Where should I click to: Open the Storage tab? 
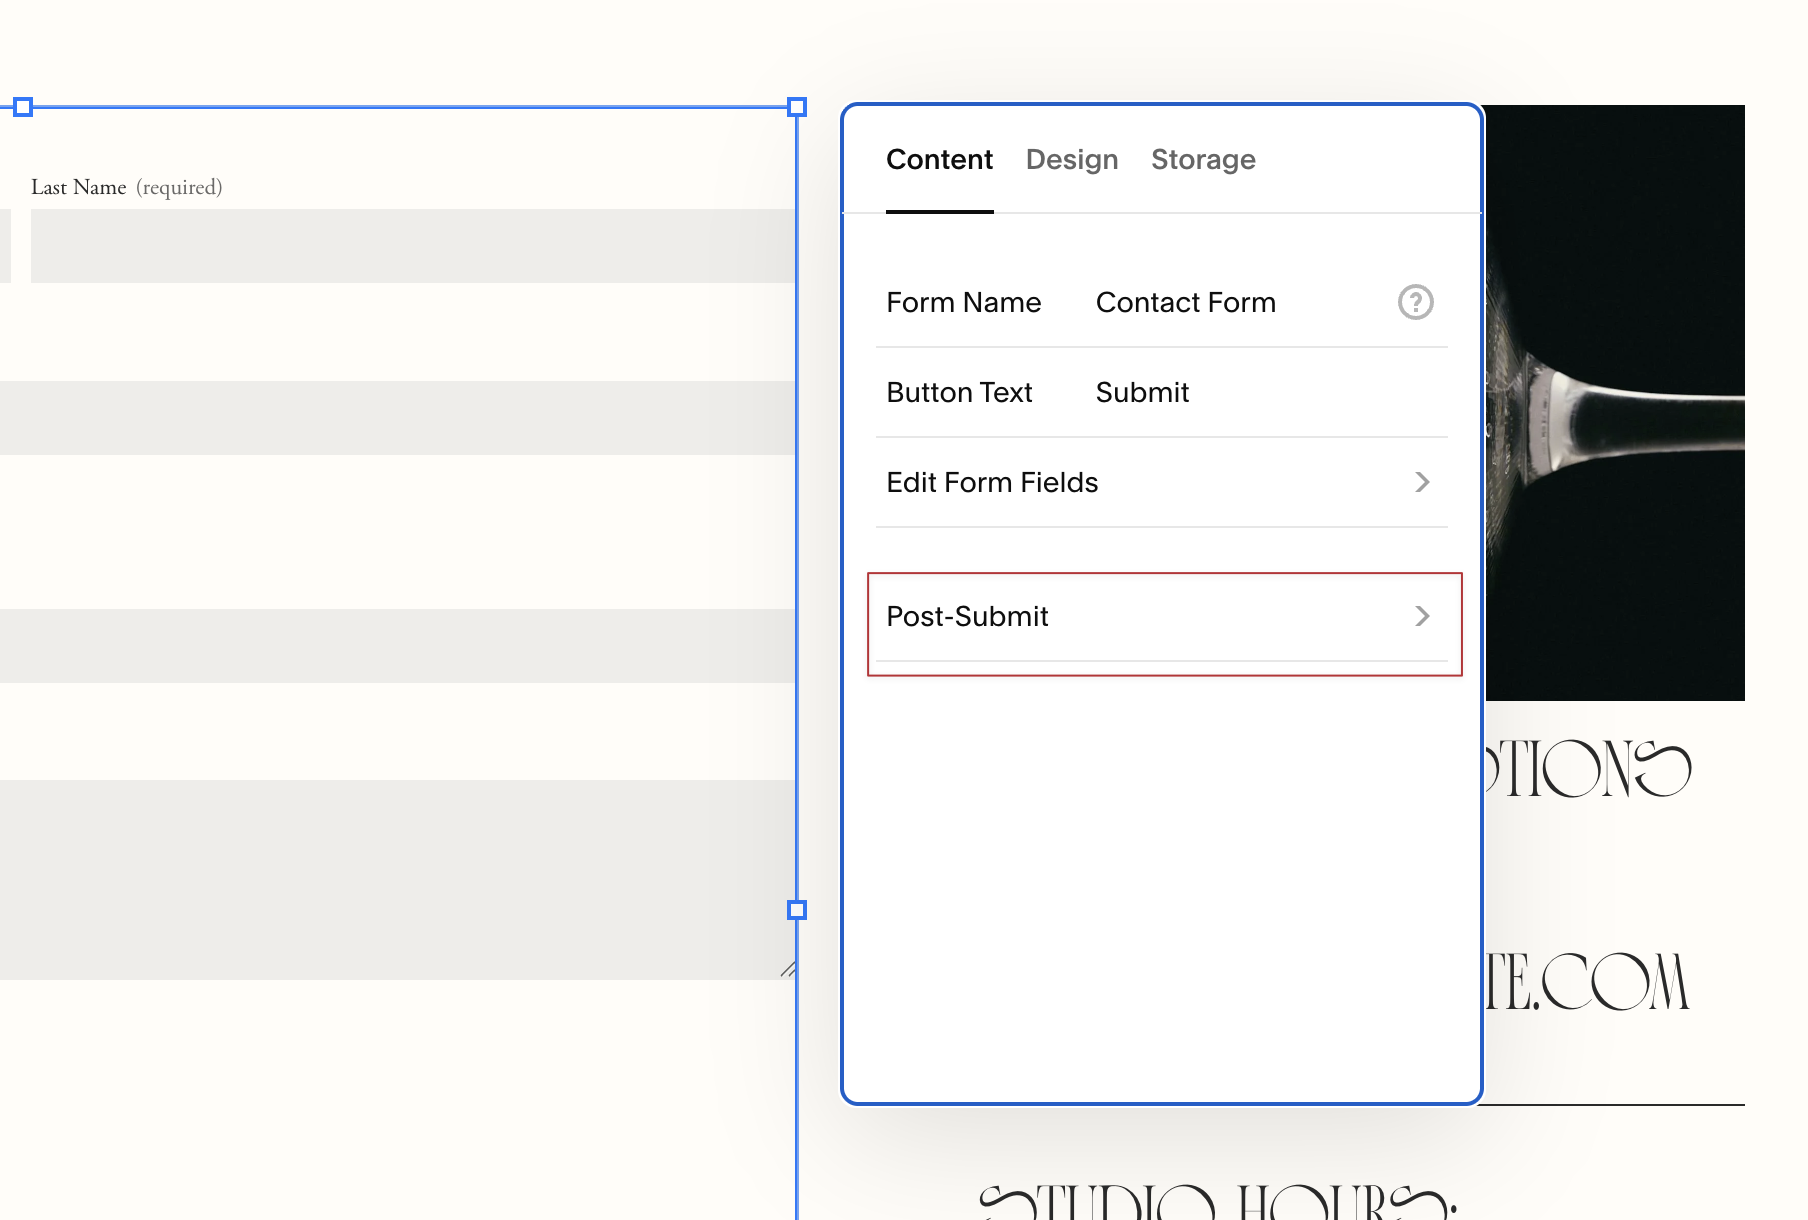pyautogui.click(x=1203, y=160)
